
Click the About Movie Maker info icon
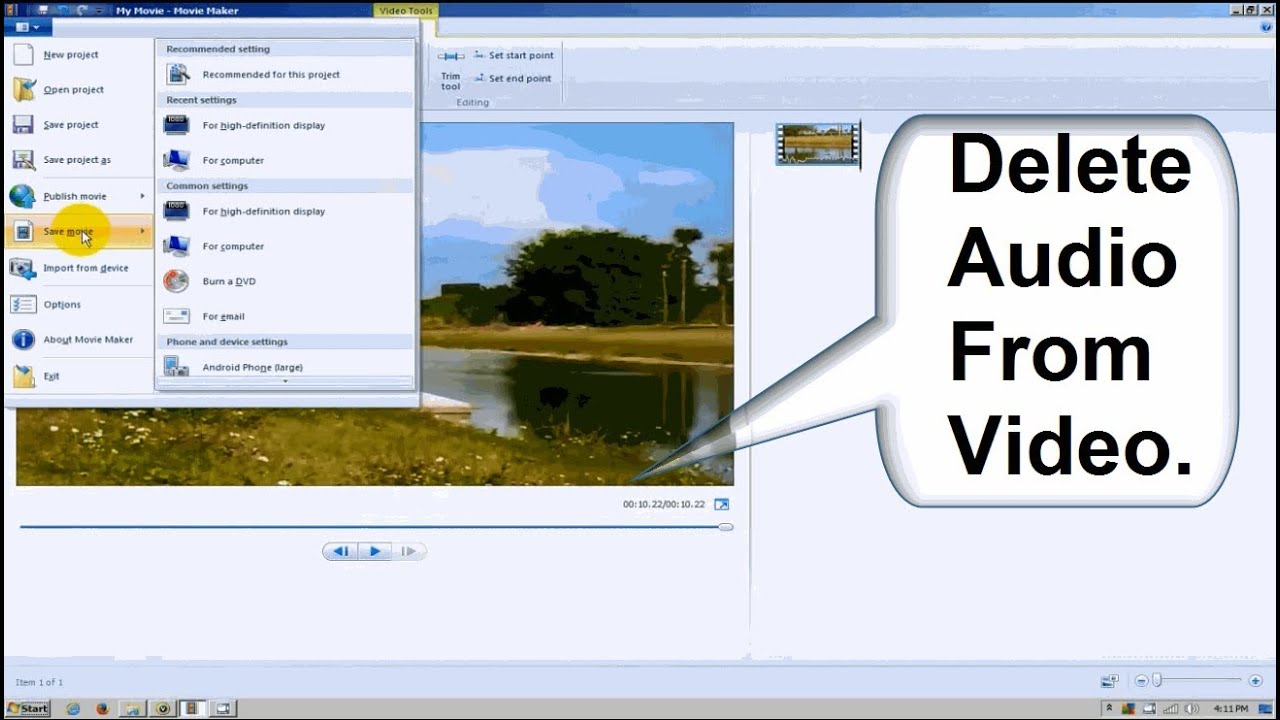point(22,339)
